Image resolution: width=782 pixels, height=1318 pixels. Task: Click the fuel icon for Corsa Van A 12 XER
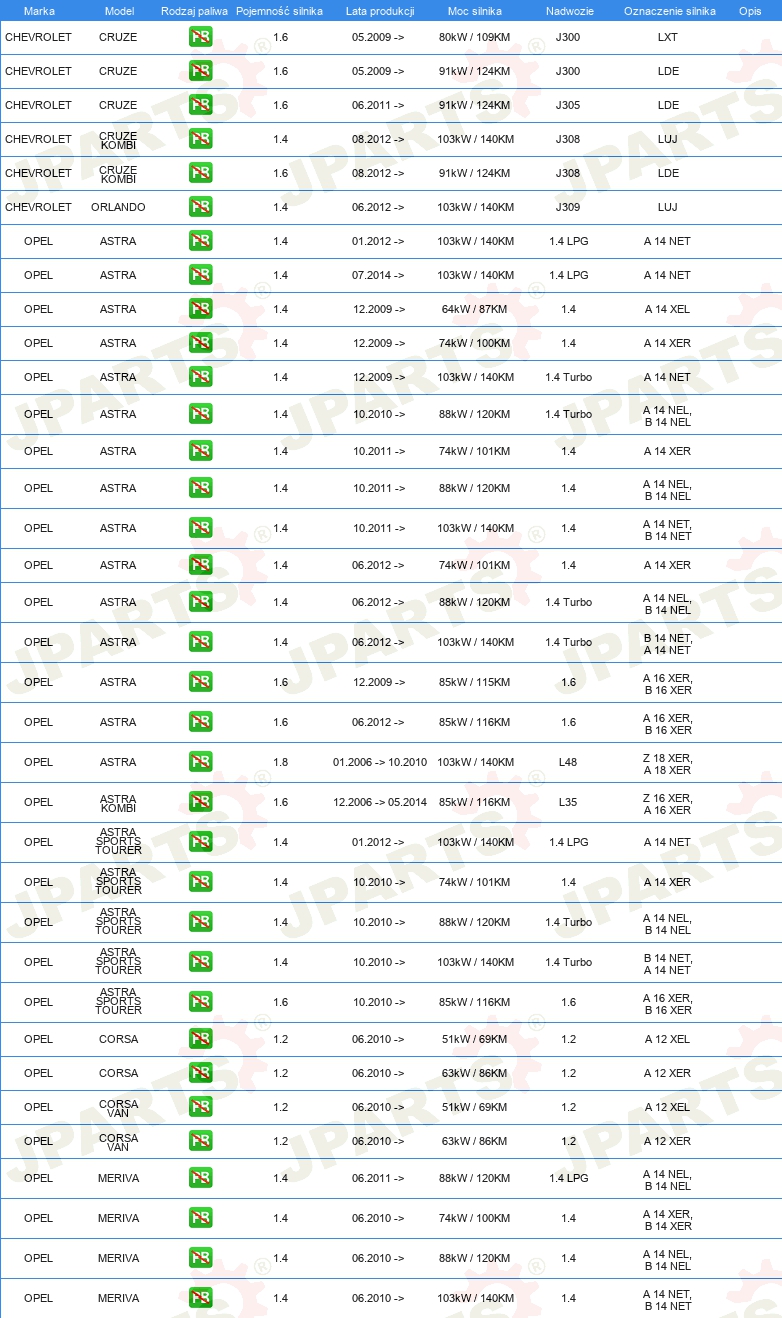[200, 1141]
